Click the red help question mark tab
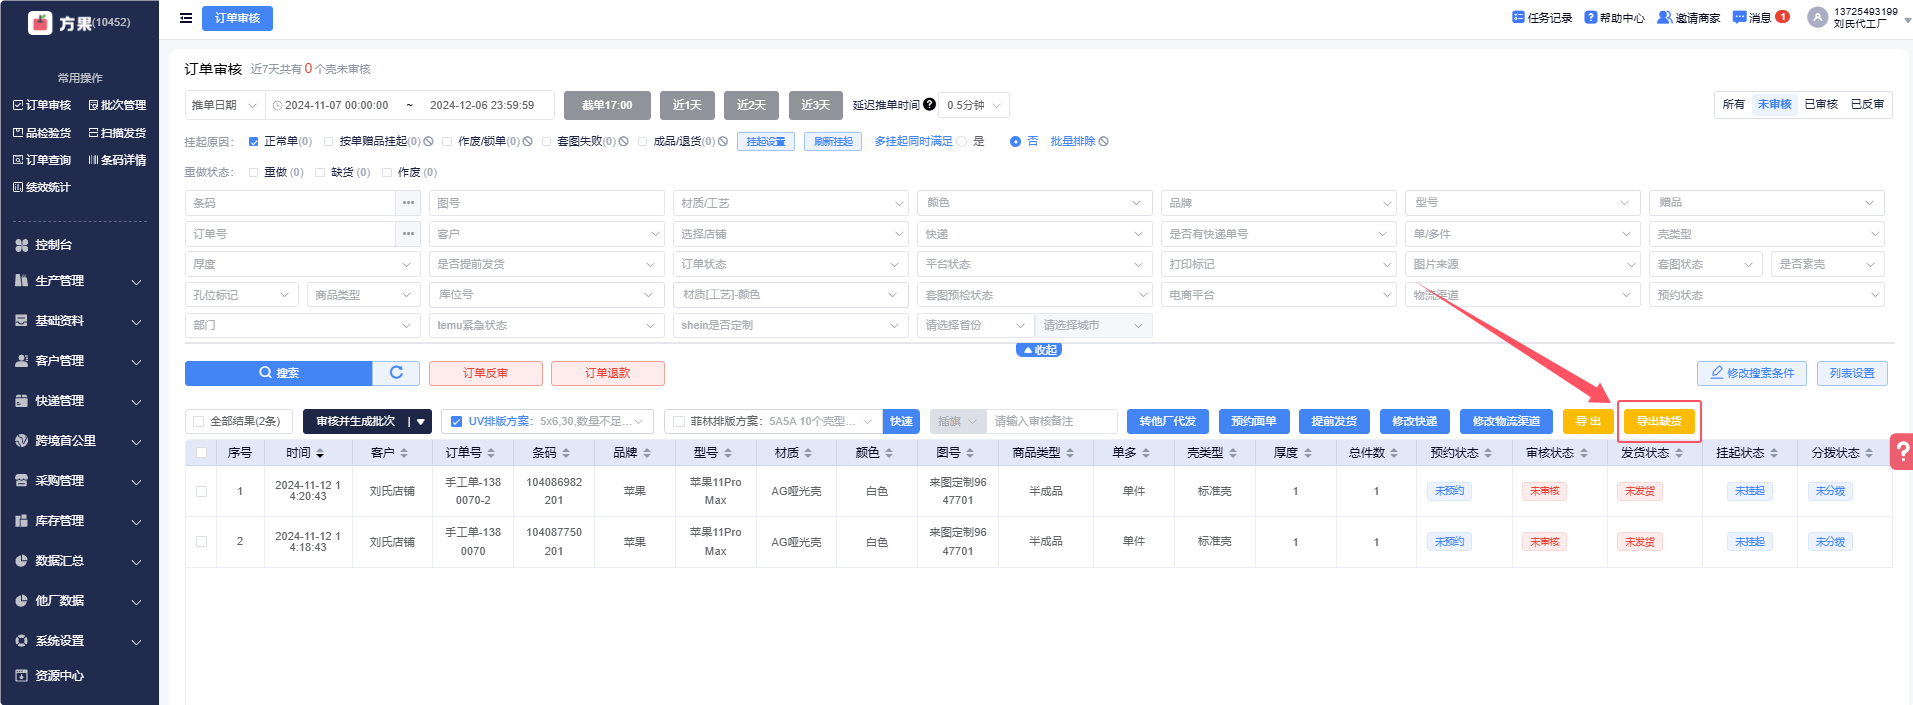Viewport: 1913px width, 705px height. 1899,451
